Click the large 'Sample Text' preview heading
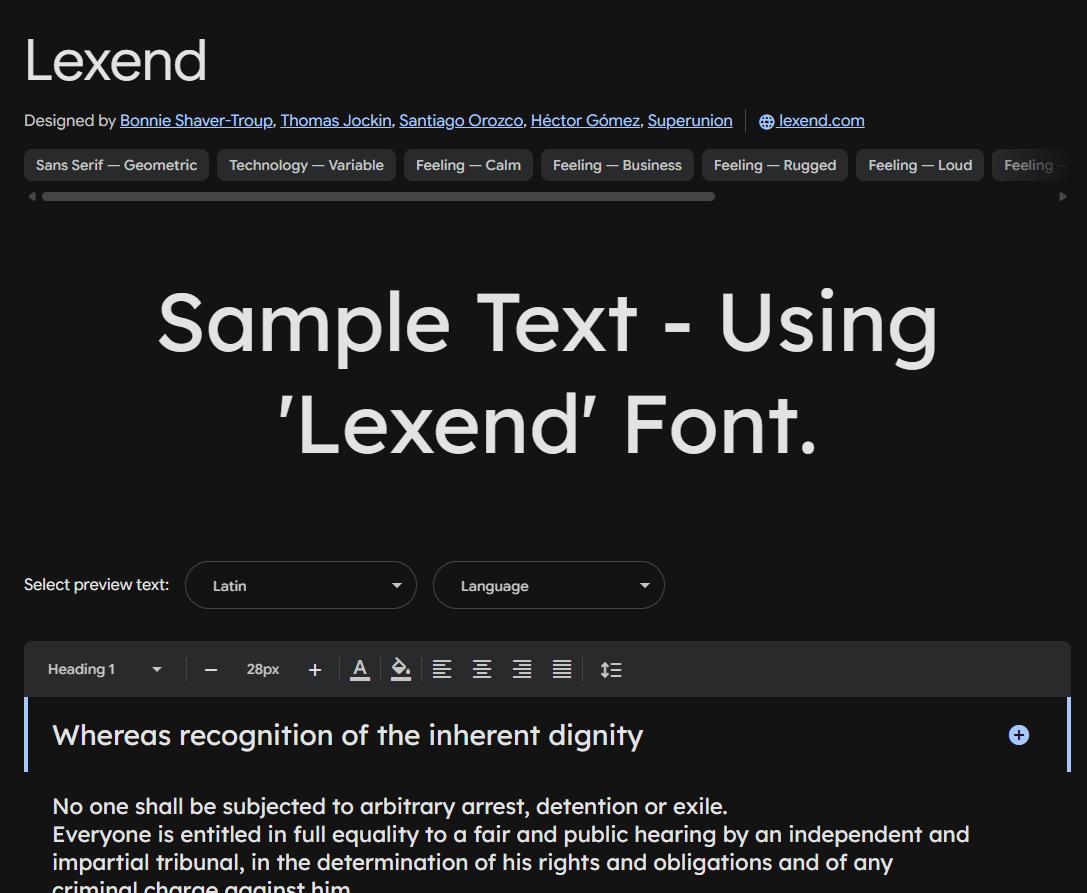This screenshot has height=893, width=1087. click(x=548, y=374)
